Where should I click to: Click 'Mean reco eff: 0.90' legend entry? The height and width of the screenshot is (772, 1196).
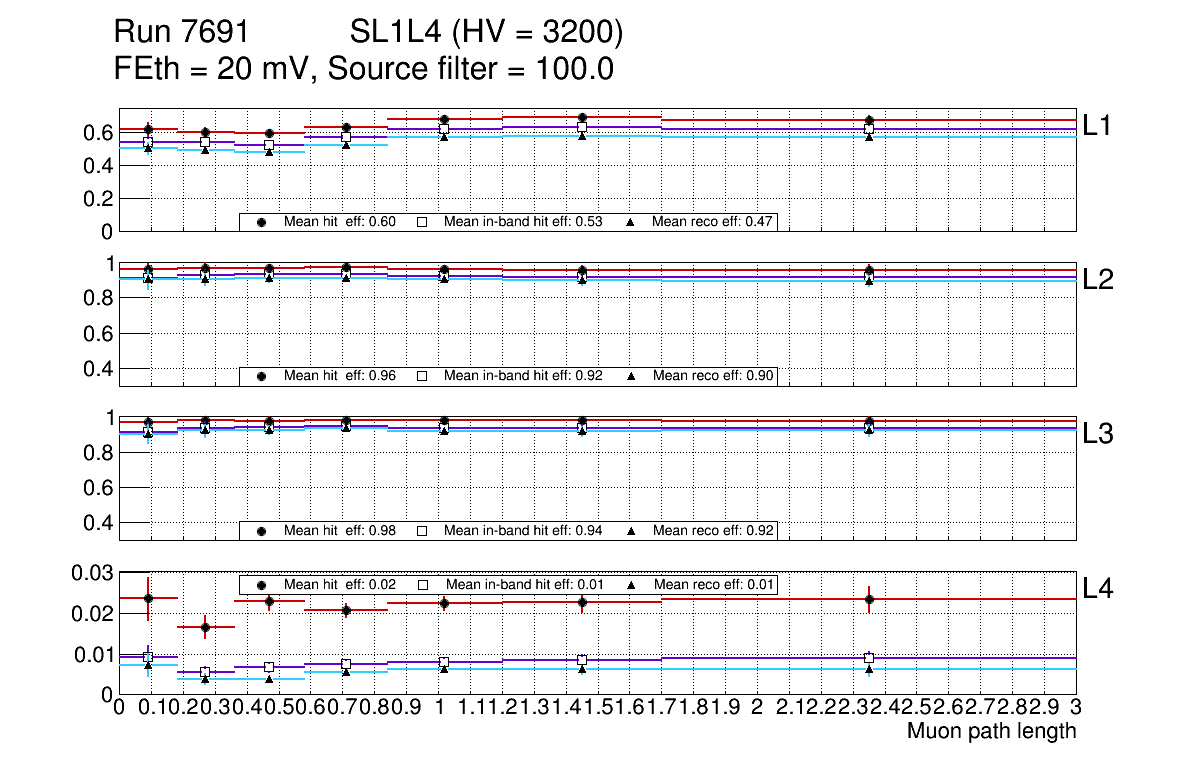(712, 376)
